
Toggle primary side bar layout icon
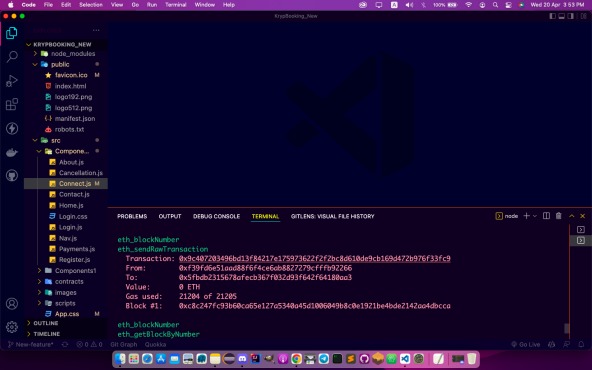click(552, 16)
